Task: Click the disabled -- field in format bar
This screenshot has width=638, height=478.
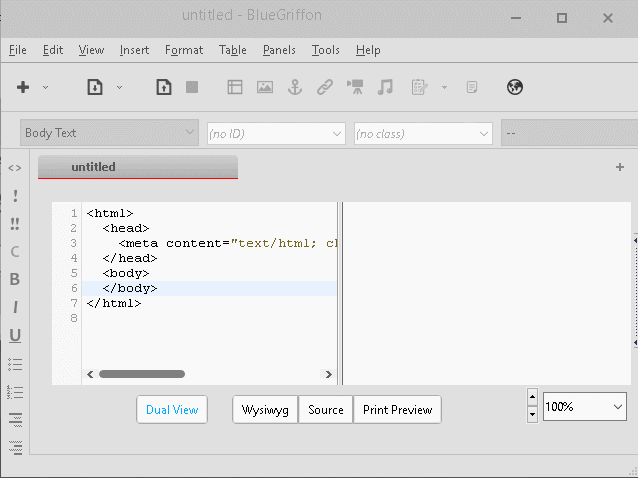Action: point(570,133)
